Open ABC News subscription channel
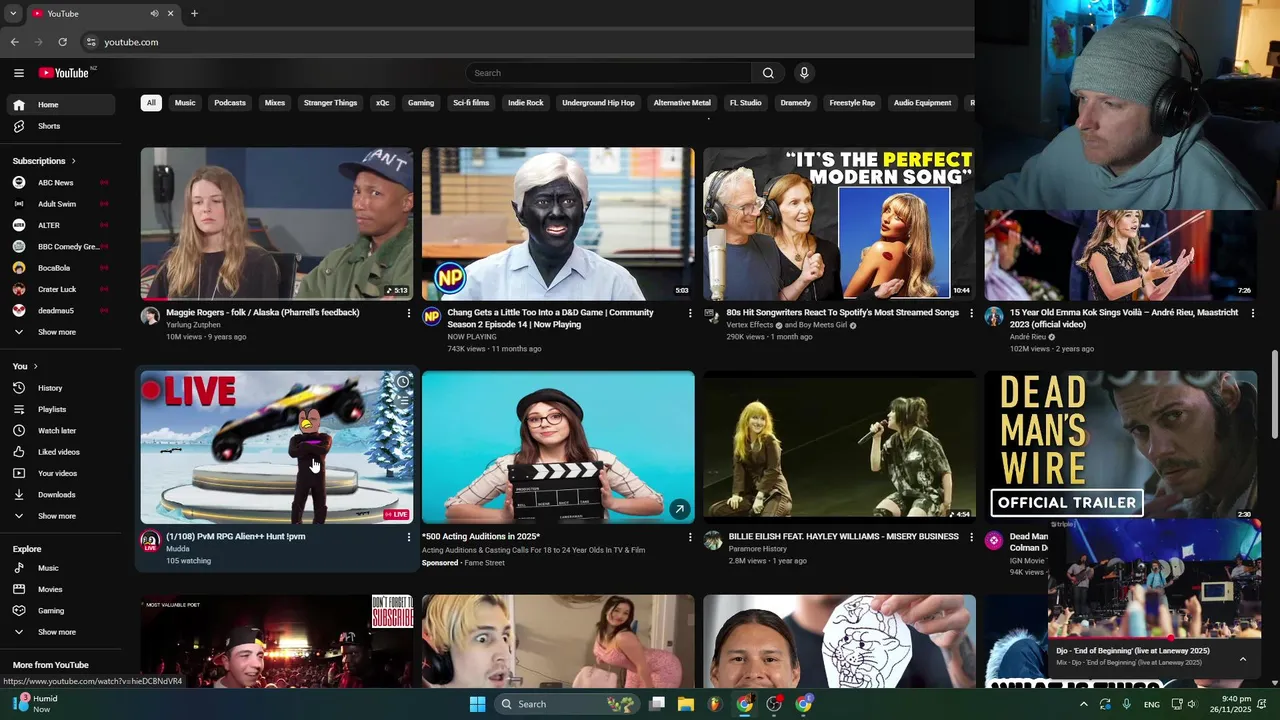This screenshot has width=1280, height=720. click(x=60, y=183)
